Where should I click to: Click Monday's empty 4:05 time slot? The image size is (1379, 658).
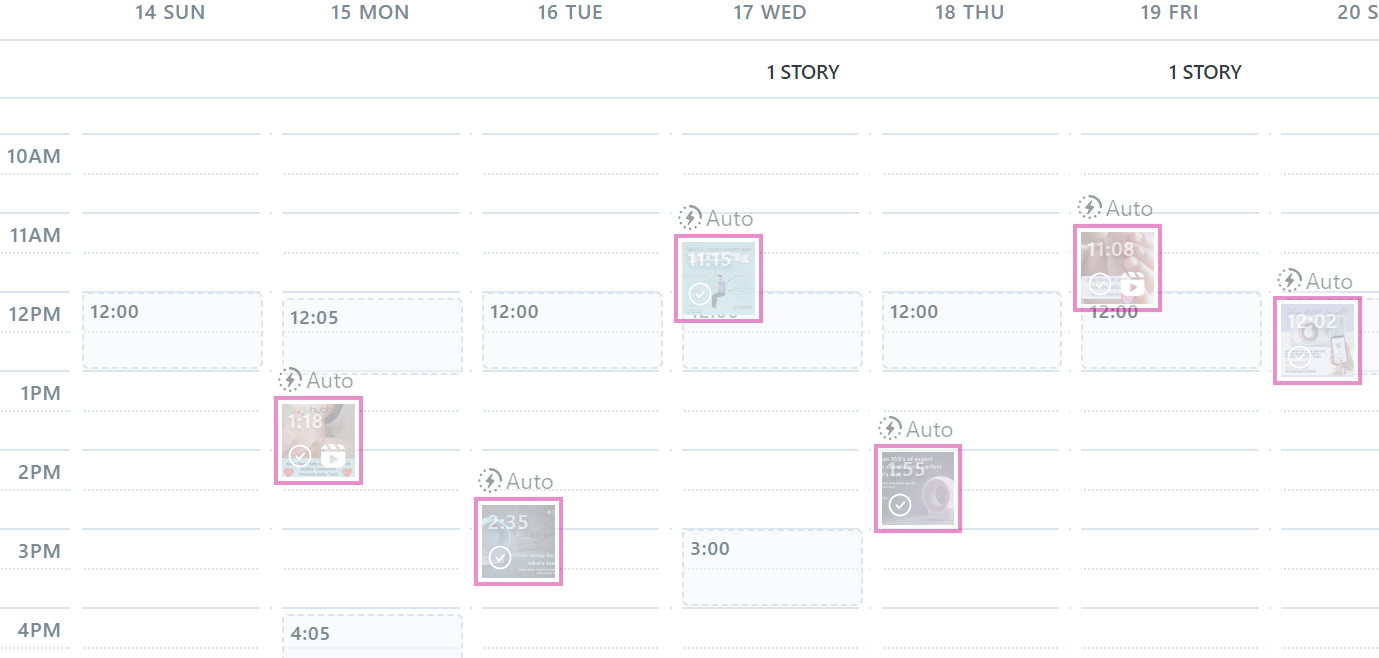pos(372,636)
